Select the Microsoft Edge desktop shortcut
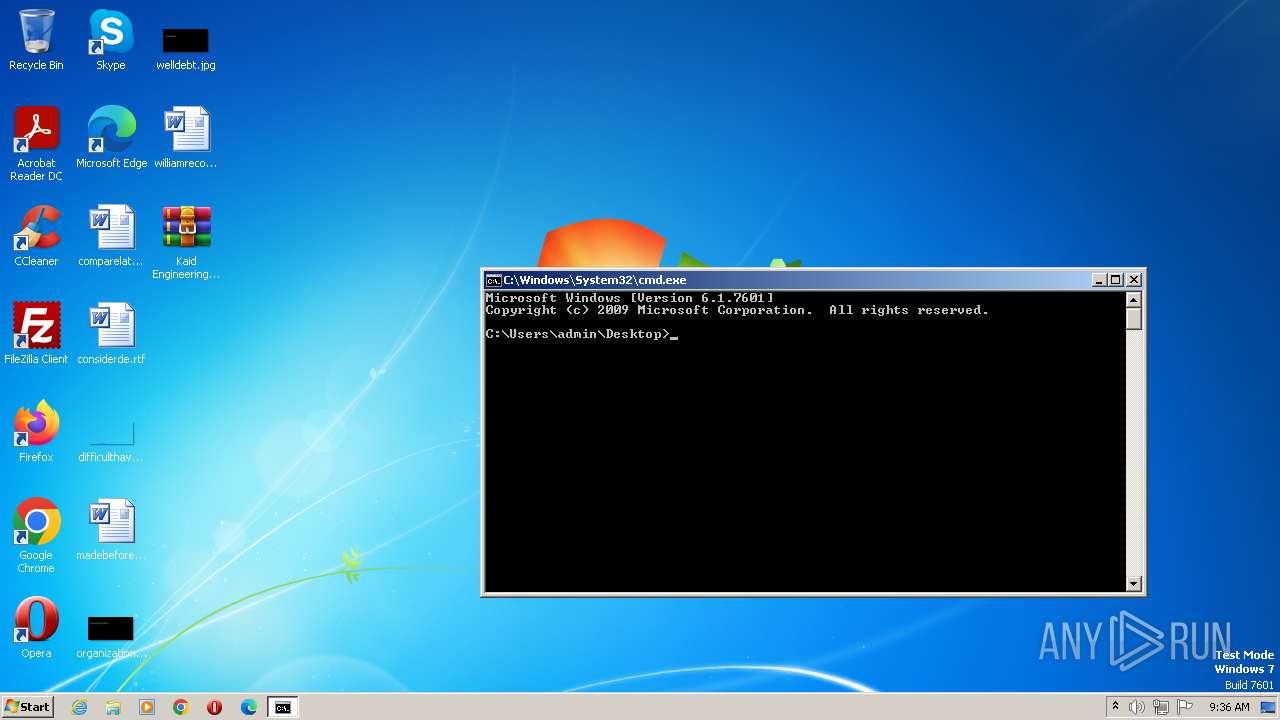This screenshot has height=720, width=1280. click(111, 138)
